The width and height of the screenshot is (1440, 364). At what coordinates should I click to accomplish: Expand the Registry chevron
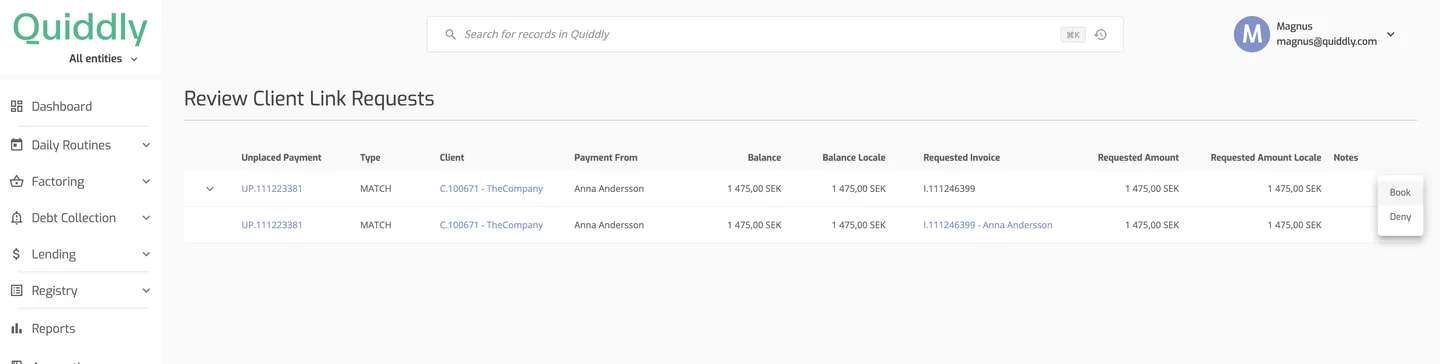pos(146,291)
